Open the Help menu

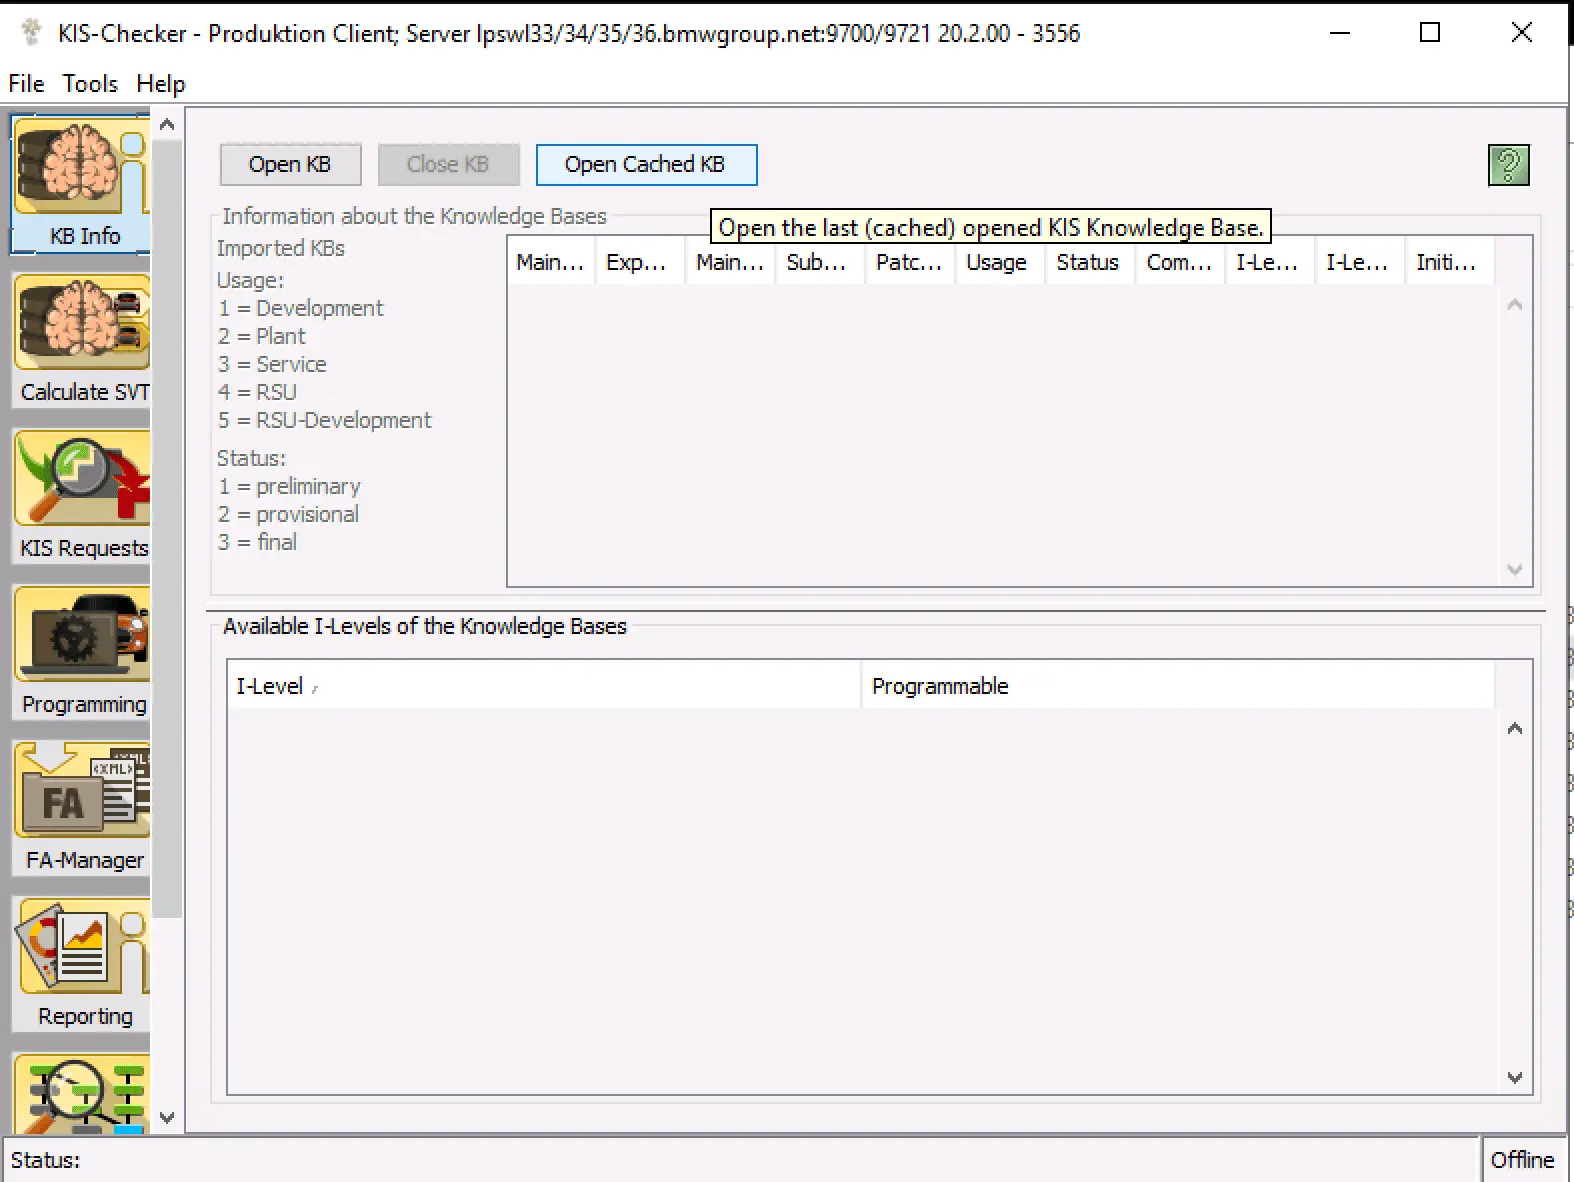pyautogui.click(x=161, y=84)
